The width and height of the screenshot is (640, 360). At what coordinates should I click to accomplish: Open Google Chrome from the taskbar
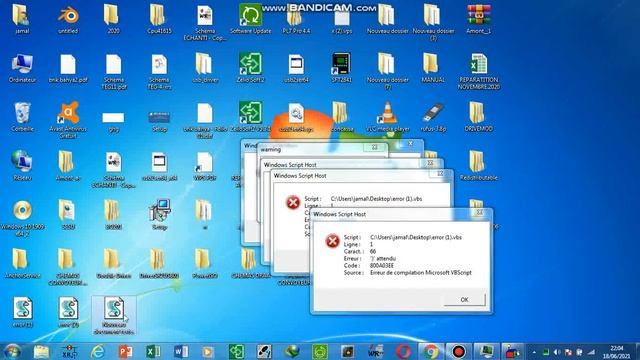pos(431,351)
